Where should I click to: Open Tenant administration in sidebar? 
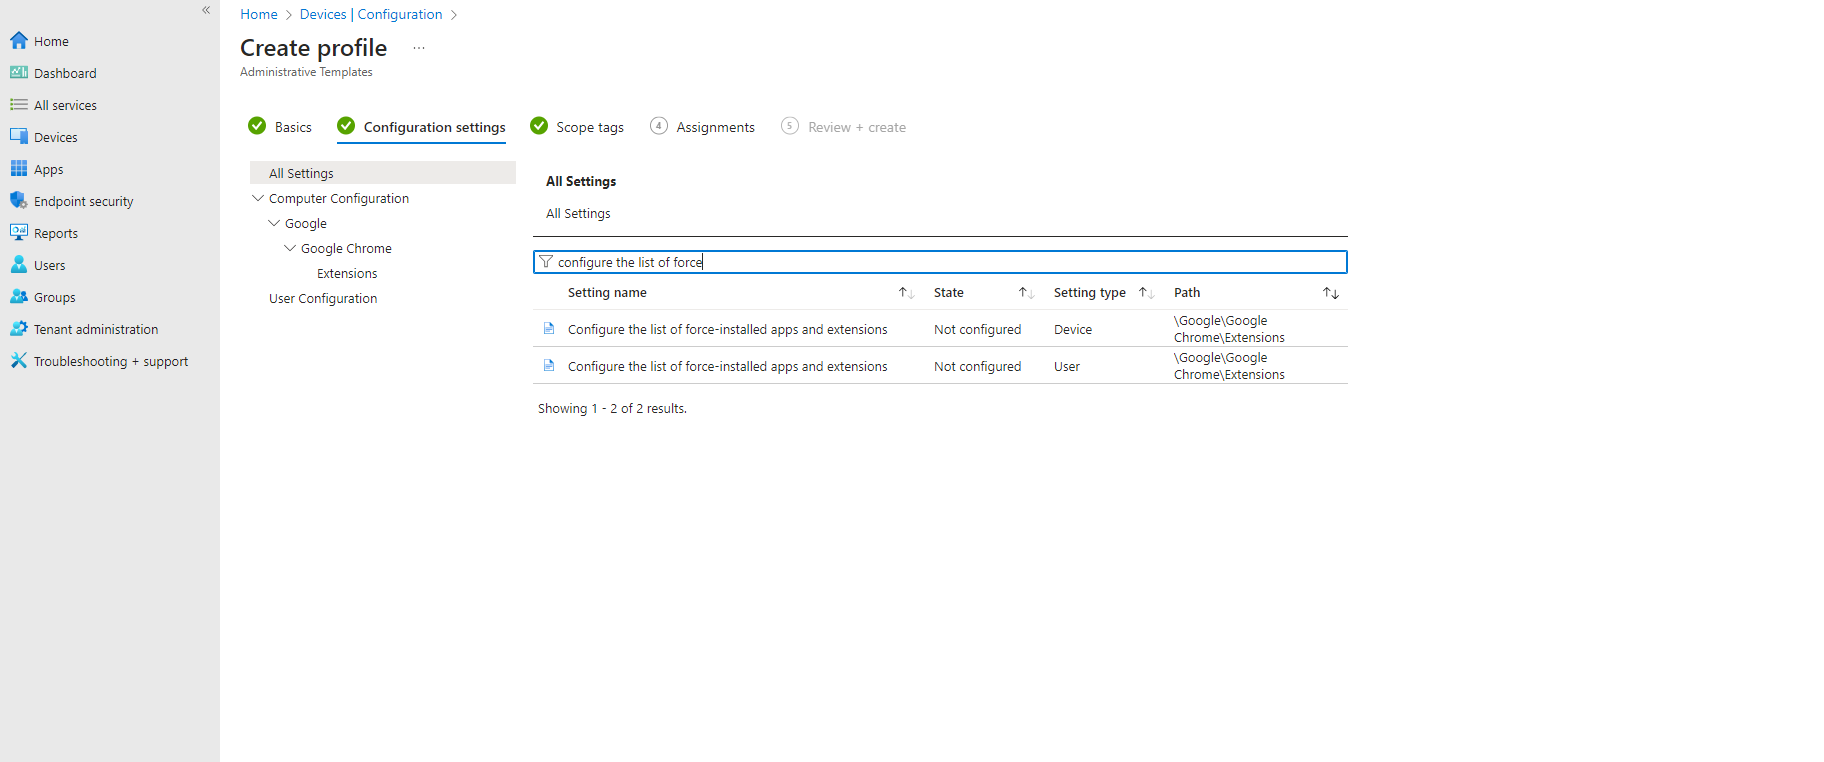pyautogui.click(x=96, y=329)
